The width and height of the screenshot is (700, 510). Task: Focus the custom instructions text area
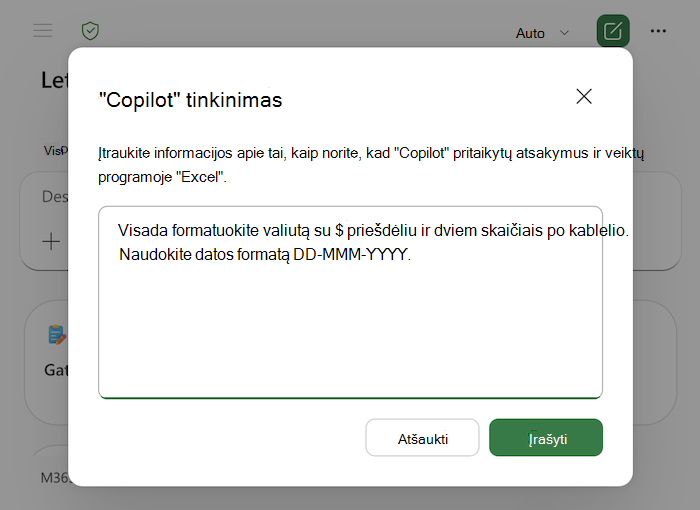point(350,302)
